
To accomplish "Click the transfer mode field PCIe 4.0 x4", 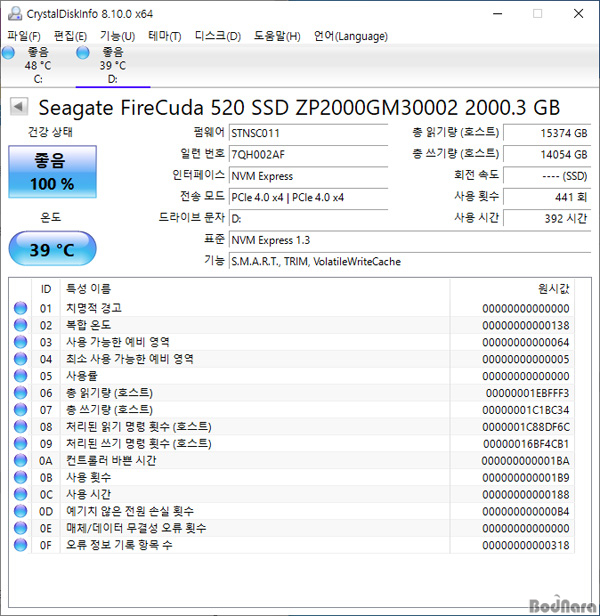I will [x=308, y=197].
